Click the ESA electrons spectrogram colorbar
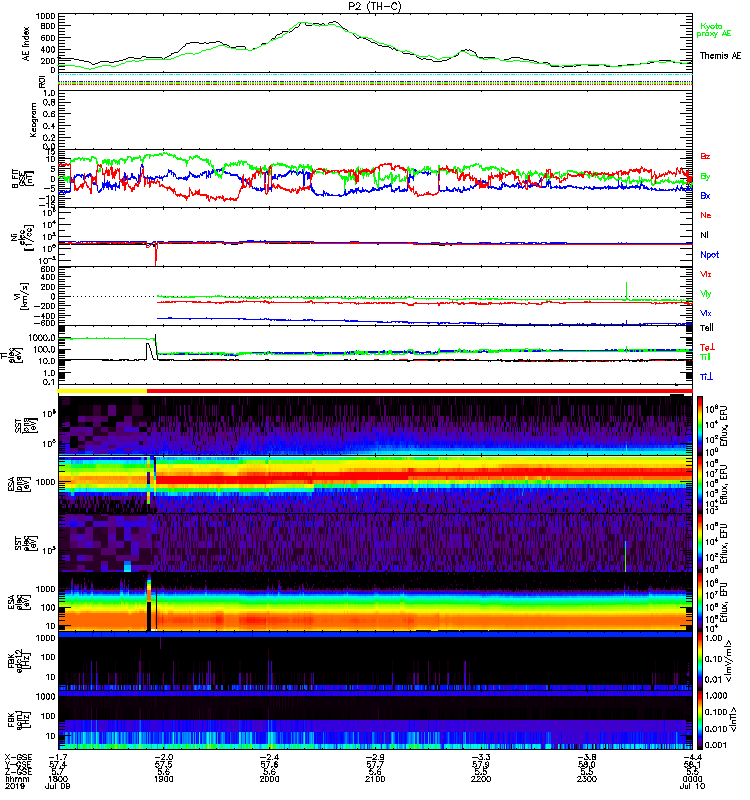The image size is (750, 800). [700, 602]
